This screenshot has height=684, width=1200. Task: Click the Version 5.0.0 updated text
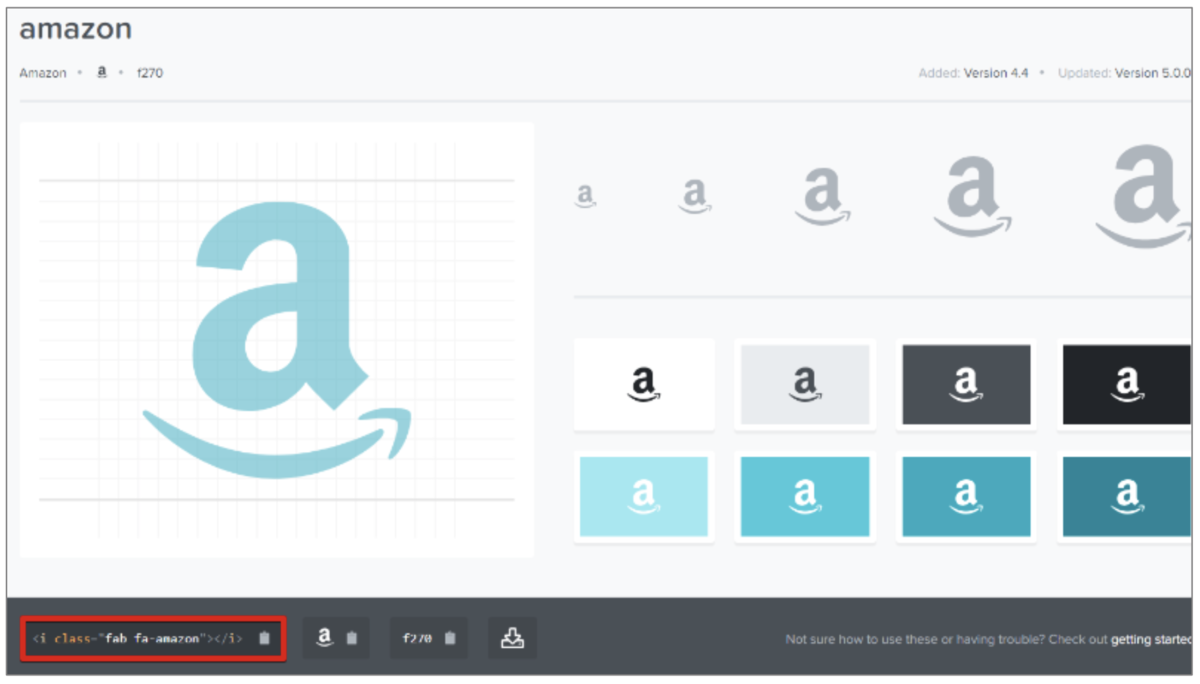pos(1152,73)
